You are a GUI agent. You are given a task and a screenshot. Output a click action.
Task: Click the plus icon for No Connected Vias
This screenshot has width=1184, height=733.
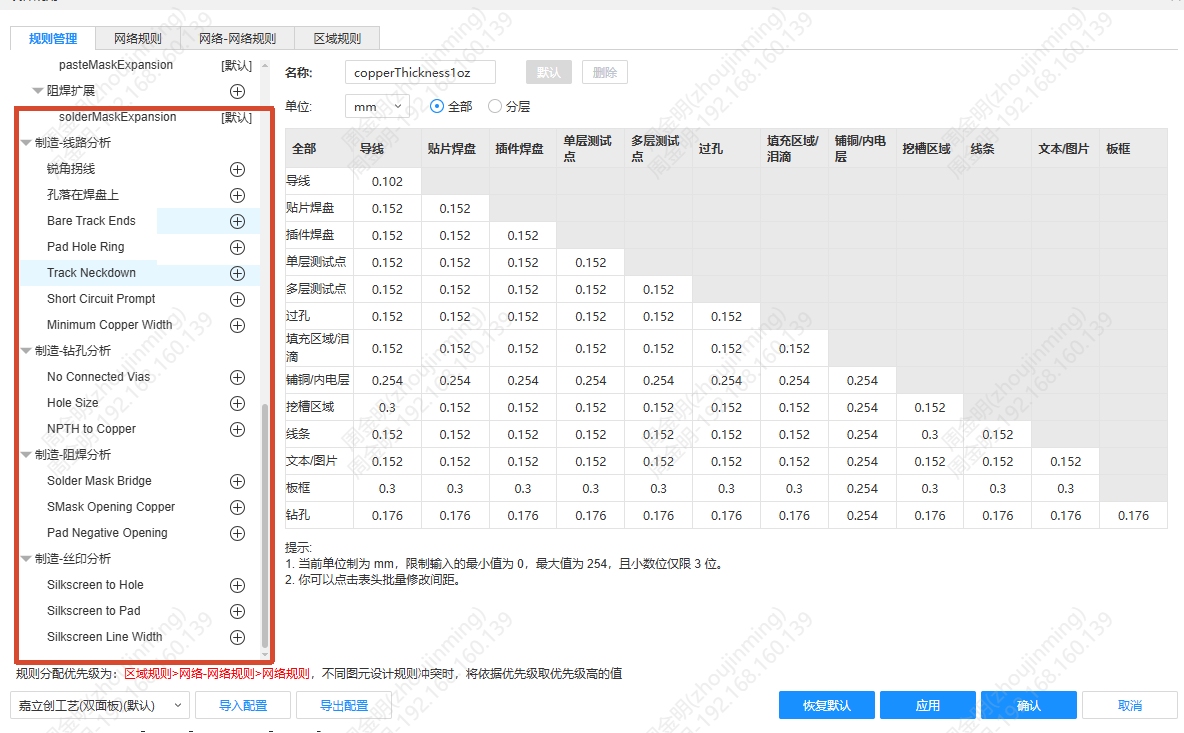(x=237, y=377)
